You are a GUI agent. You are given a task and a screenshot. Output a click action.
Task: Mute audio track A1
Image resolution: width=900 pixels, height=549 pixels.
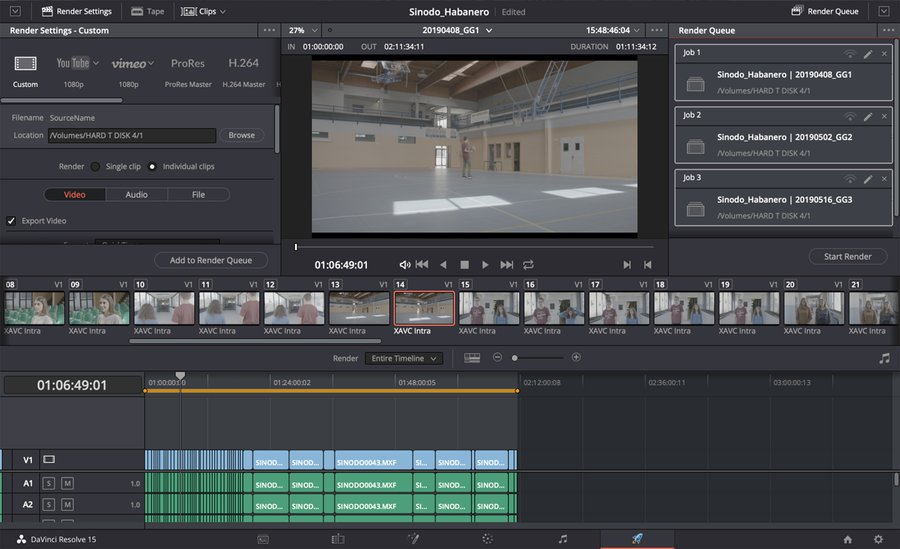(x=67, y=483)
